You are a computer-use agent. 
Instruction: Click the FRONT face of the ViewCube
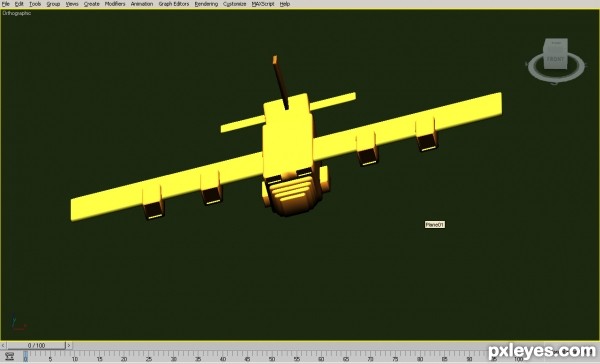(x=555, y=60)
